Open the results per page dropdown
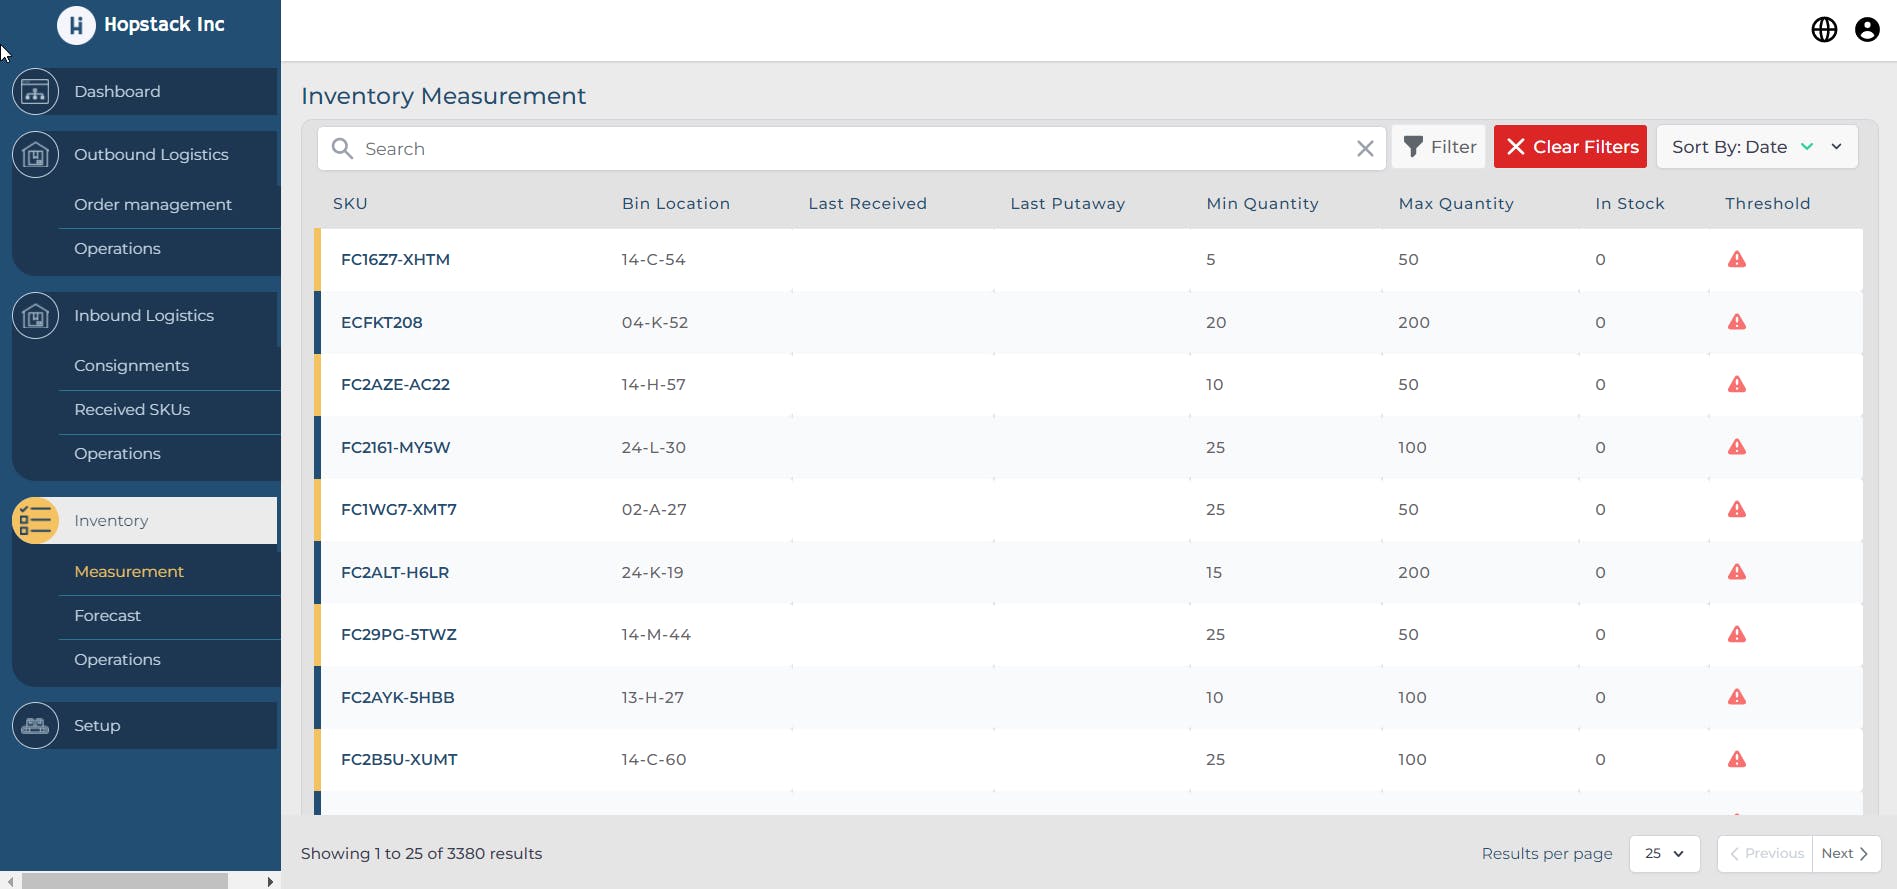Viewport: 1897px width, 889px height. click(x=1664, y=853)
